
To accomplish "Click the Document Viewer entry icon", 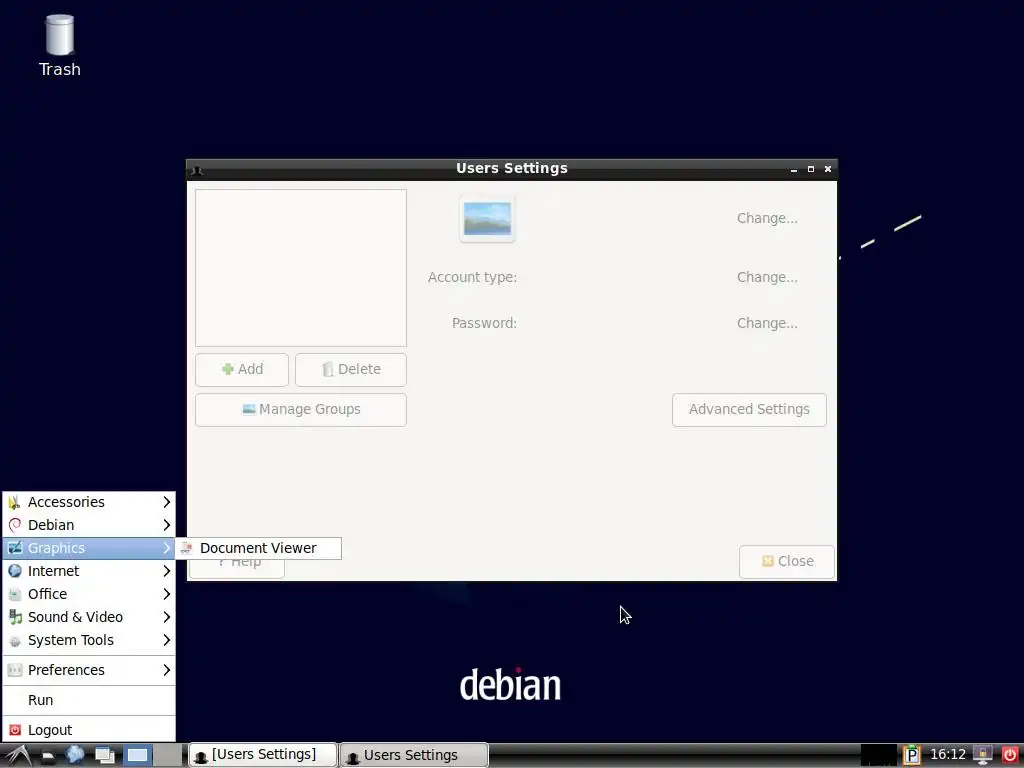I will 187,548.
